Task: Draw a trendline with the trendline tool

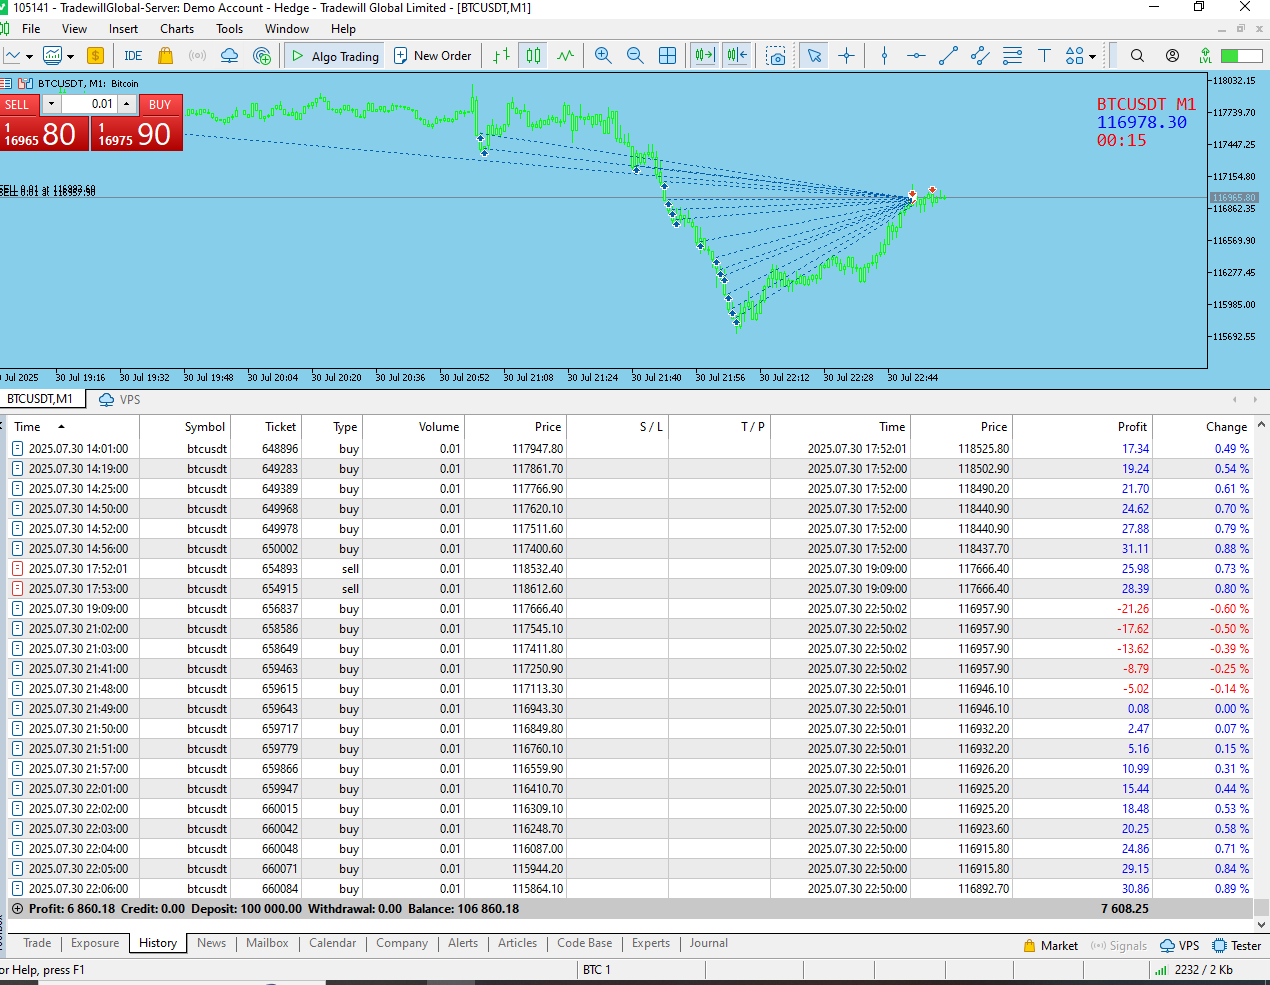Action: click(x=948, y=56)
